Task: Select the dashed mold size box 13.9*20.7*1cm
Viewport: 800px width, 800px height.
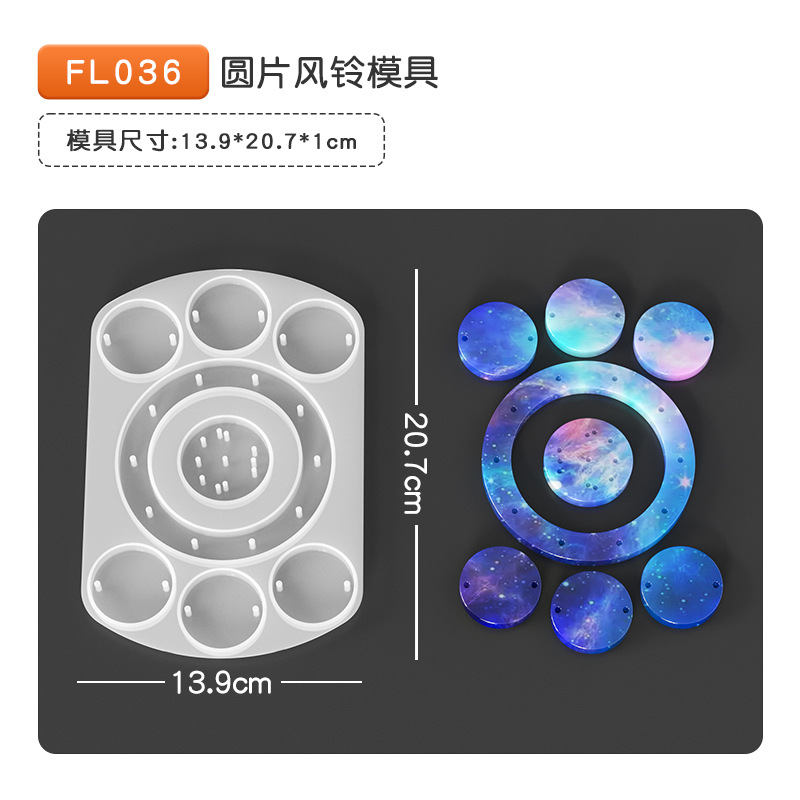Action: click(211, 140)
